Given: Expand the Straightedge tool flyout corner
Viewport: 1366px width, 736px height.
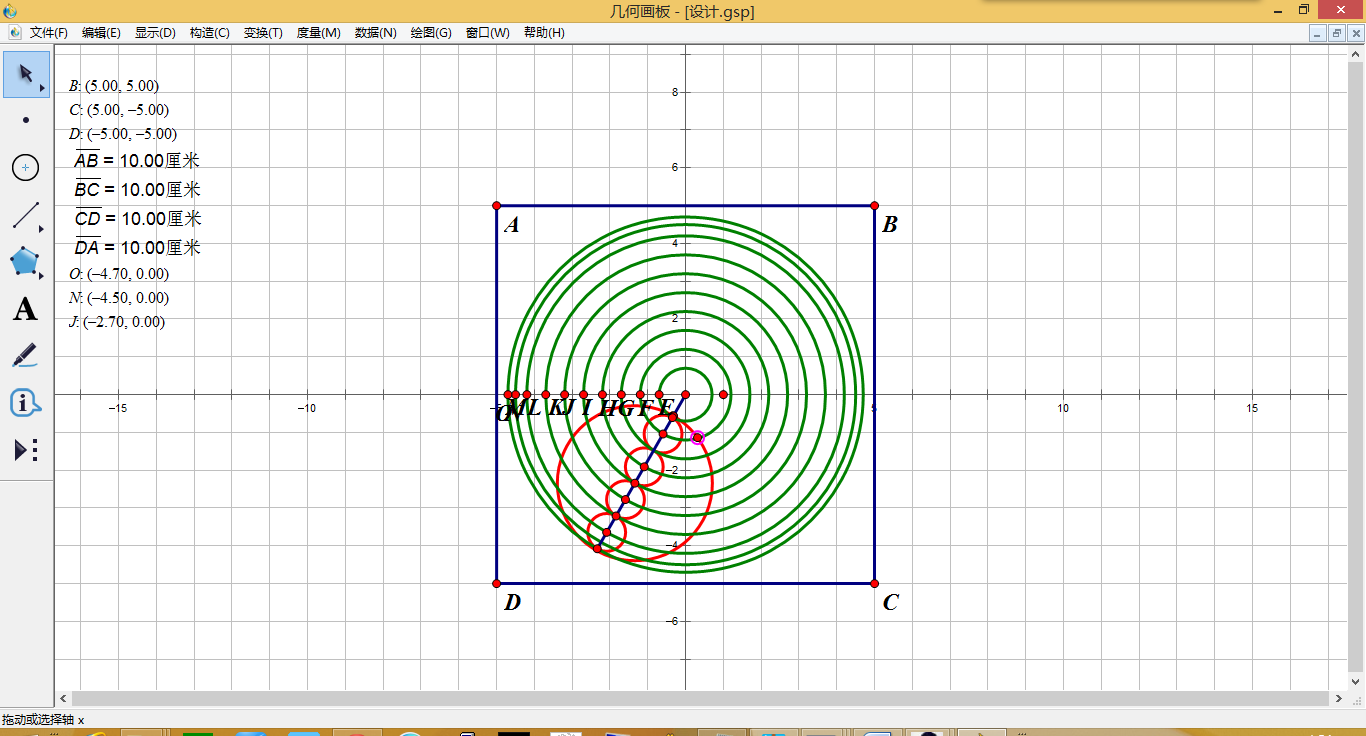Looking at the screenshot, I should pos(42,230).
